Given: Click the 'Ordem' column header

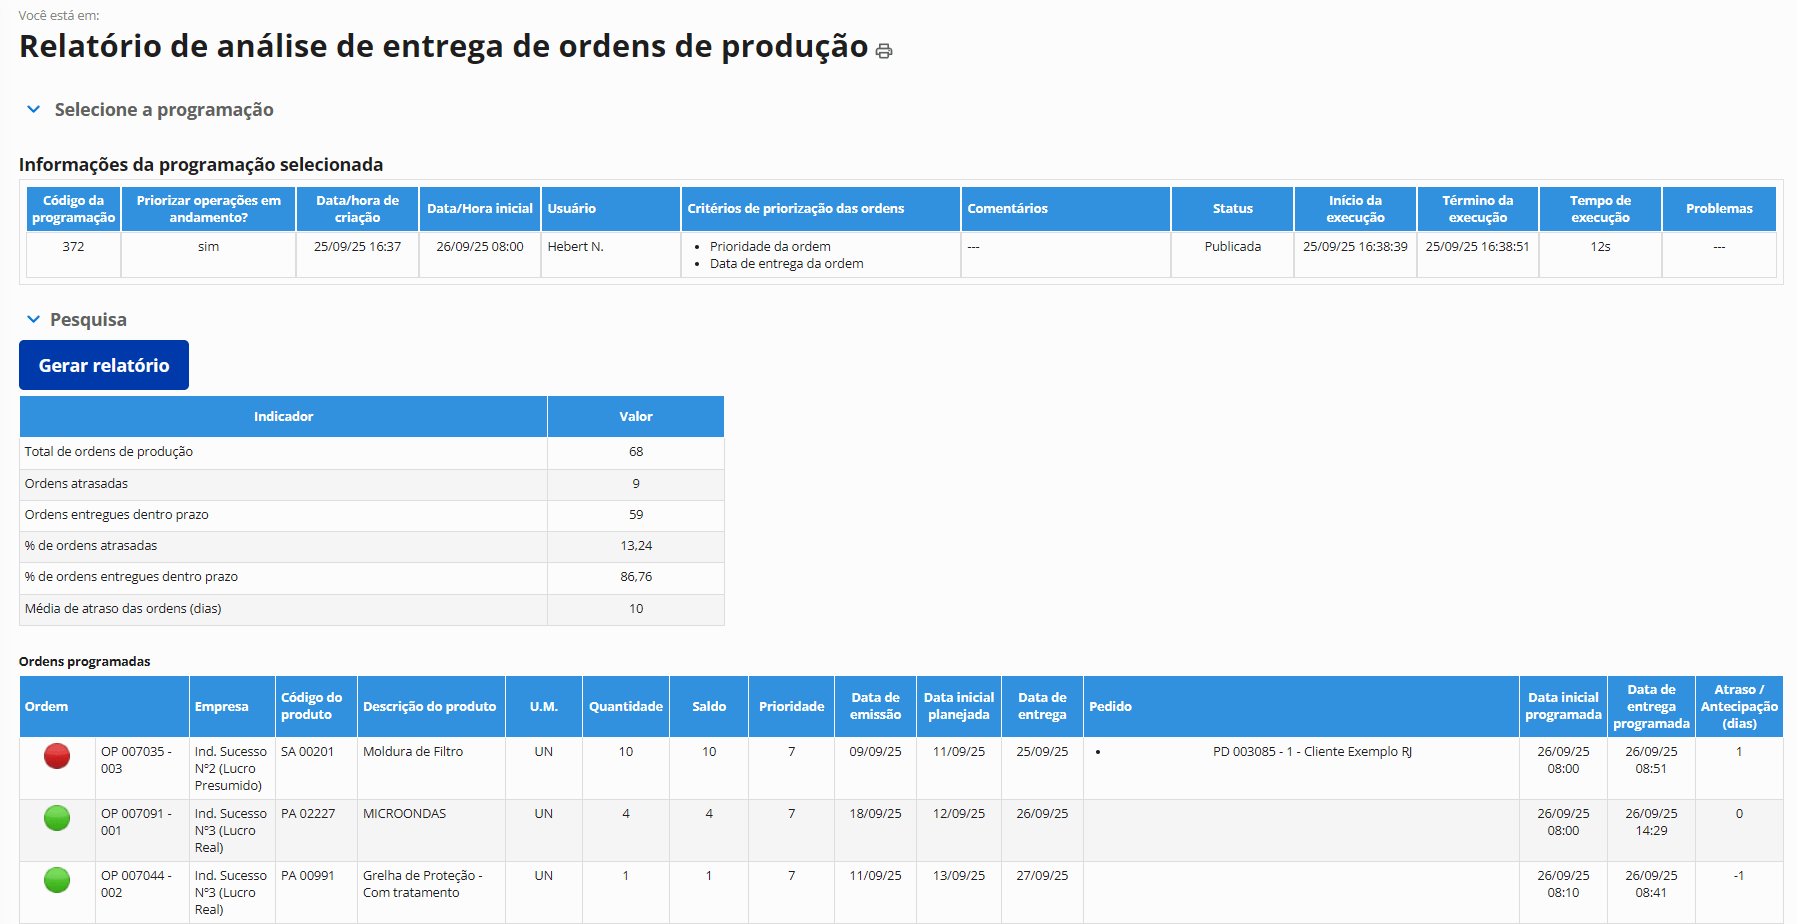Looking at the screenshot, I should pyautogui.click(x=47, y=707).
